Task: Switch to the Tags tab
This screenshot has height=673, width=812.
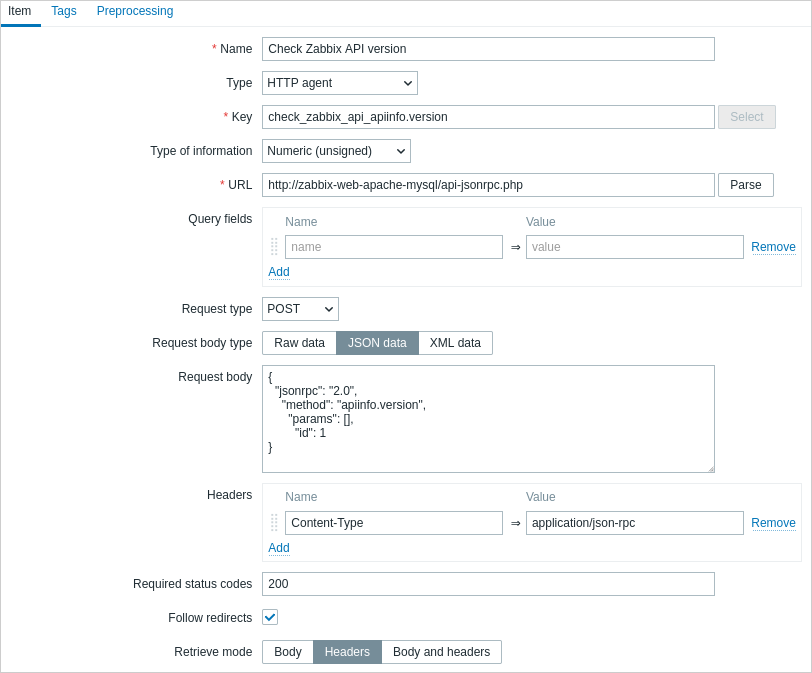Action: [64, 11]
